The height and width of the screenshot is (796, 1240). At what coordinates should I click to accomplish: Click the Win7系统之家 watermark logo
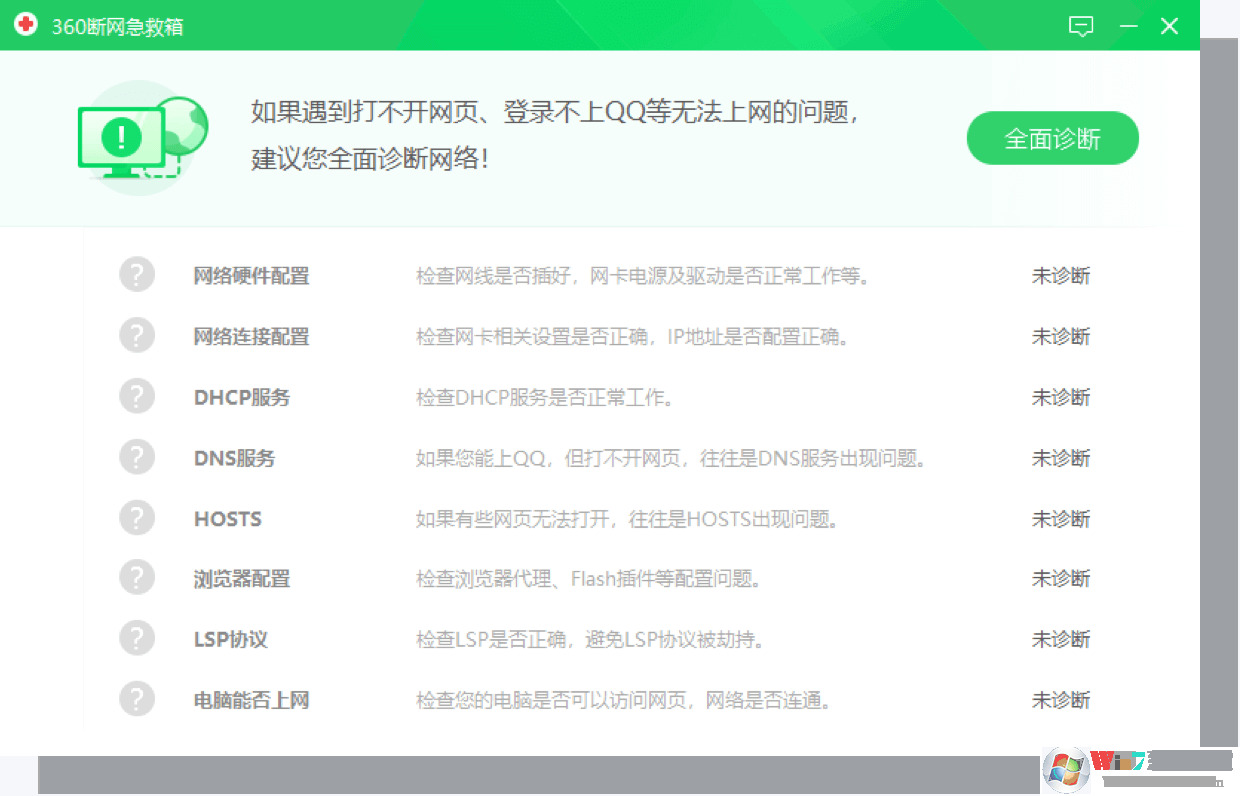pos(1066,771)
